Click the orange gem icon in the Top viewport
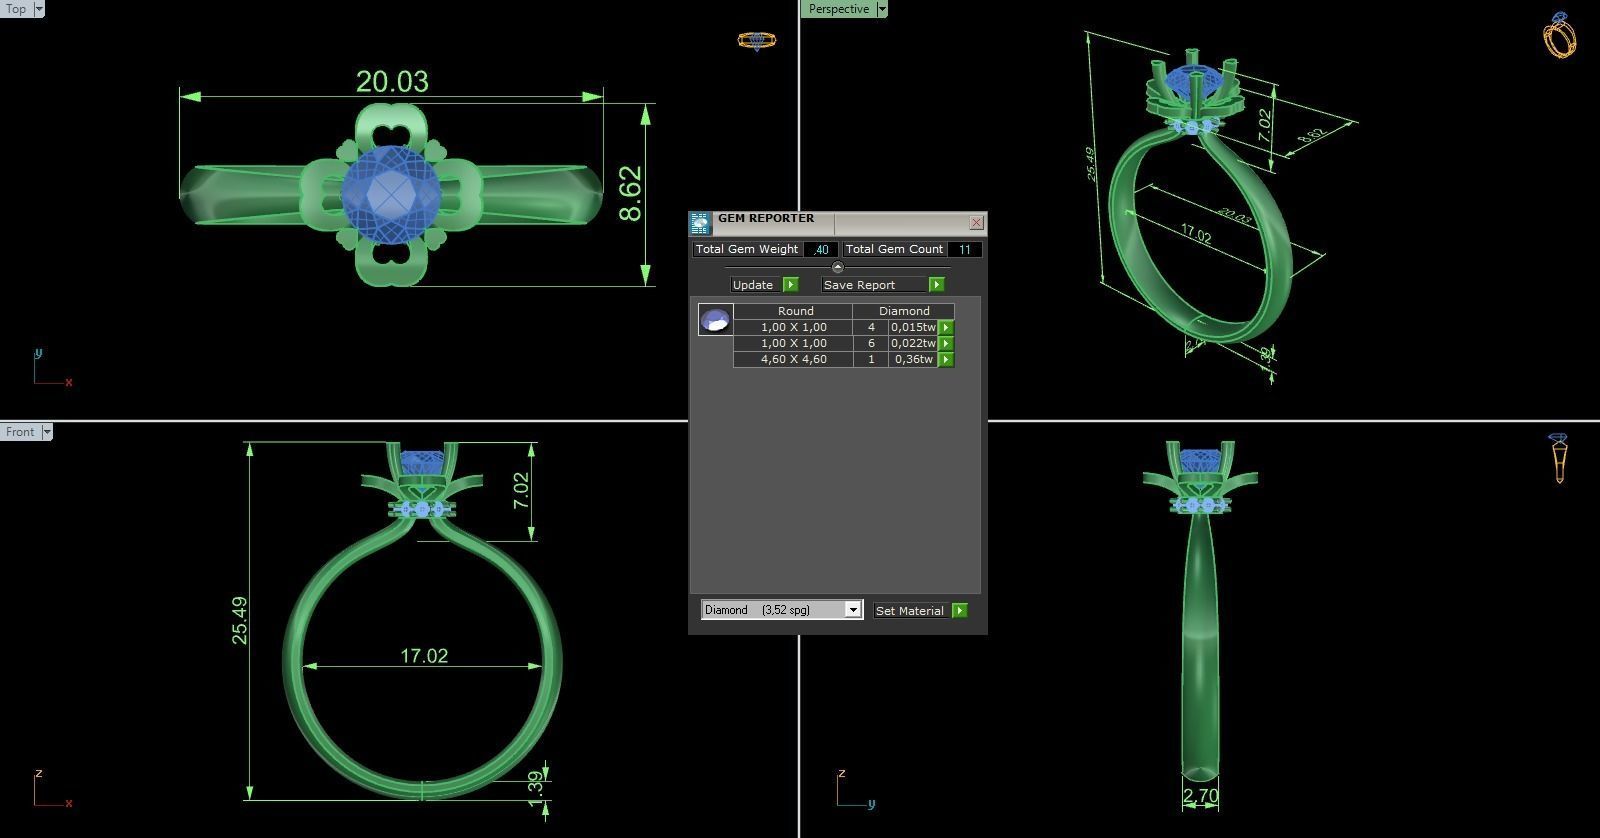The width and height of the screenshot is (1600, 838). pos(756,41)
